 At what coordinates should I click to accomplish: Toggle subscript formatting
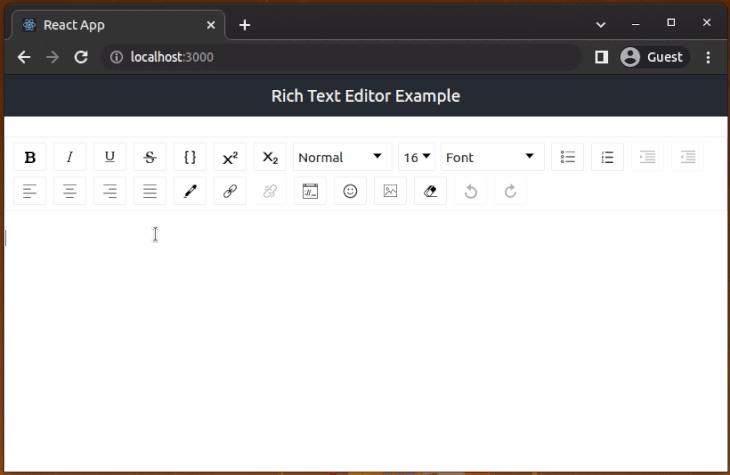270,157
